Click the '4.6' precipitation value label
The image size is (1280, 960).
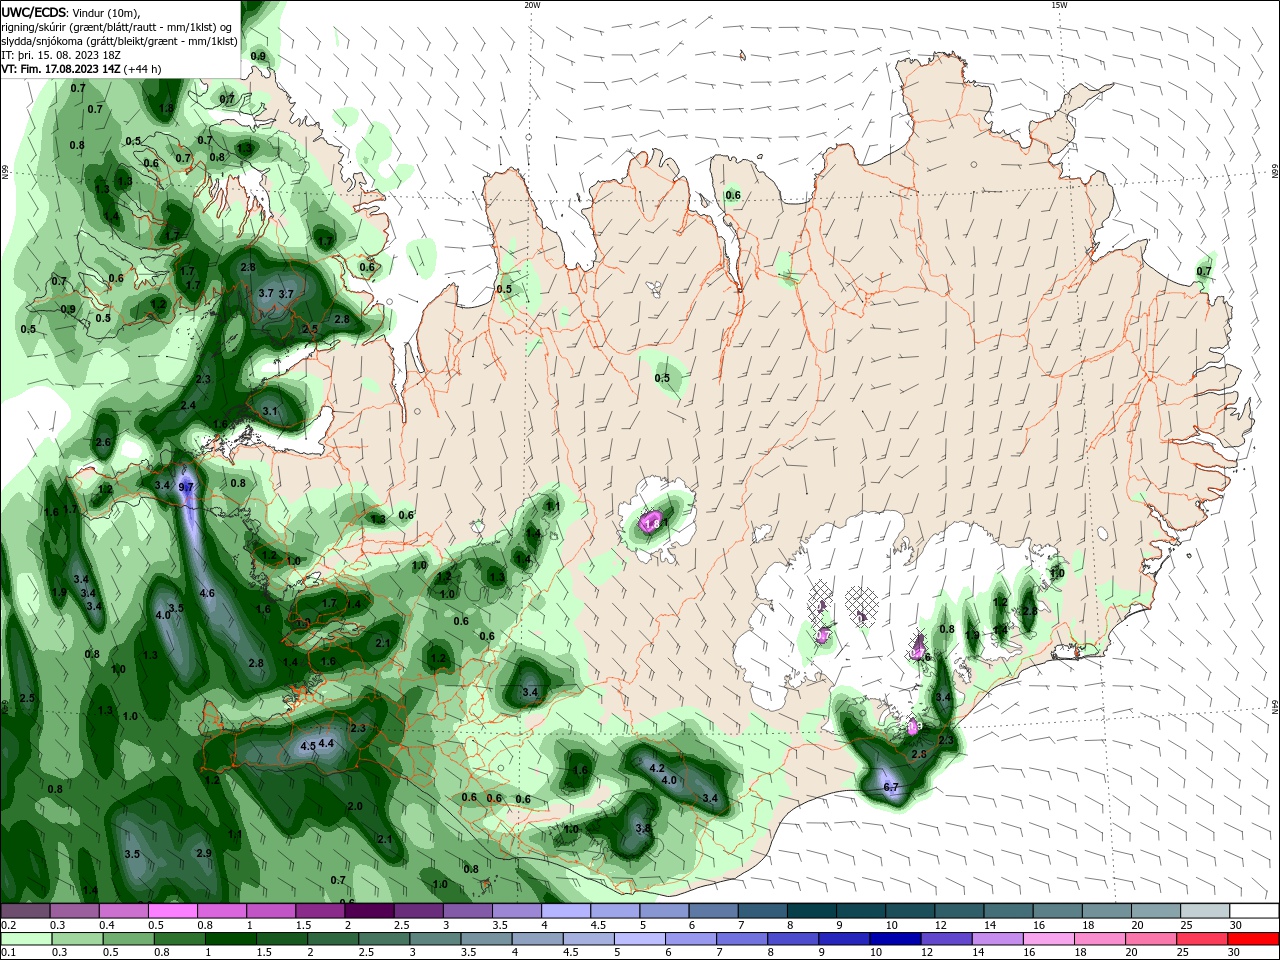click(x=207, y=593)
